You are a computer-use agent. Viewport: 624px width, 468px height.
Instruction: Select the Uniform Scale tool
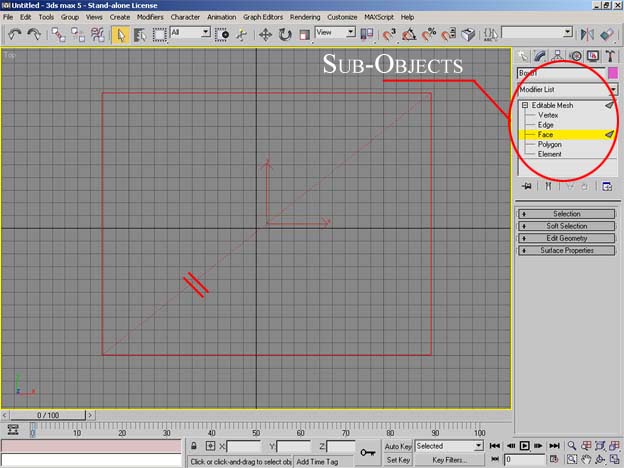point(304,35)
